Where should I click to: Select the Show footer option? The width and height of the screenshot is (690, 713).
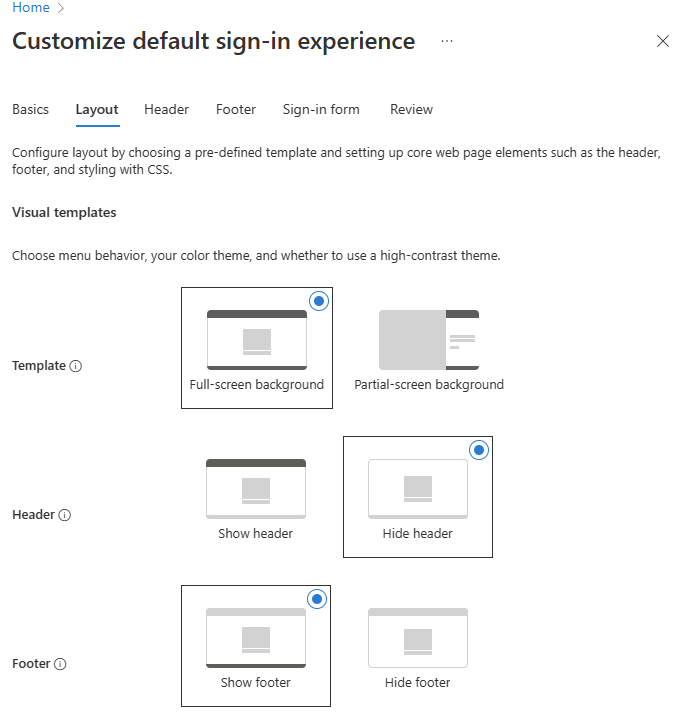(256, 646)
